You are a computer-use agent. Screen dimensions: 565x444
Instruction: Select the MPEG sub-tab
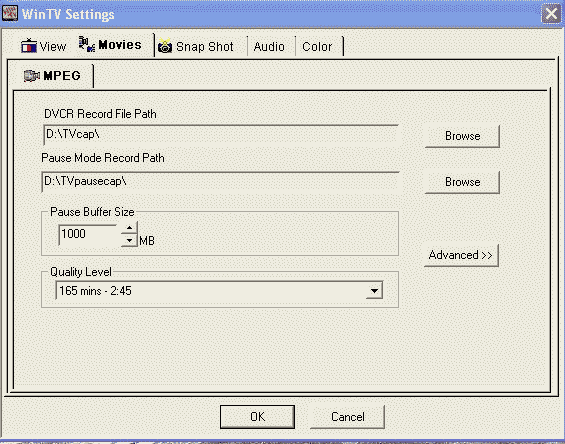53,76
